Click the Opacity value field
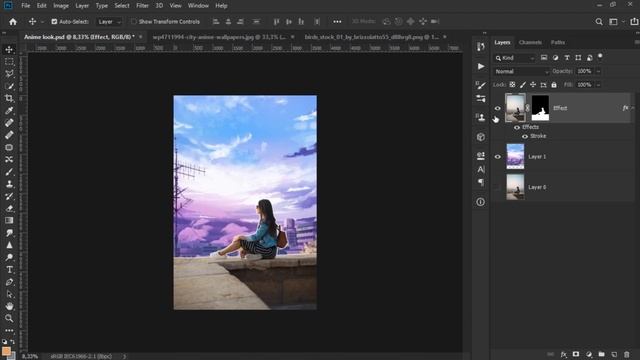This screenshot has width=640, height=360. pos(584,71)
